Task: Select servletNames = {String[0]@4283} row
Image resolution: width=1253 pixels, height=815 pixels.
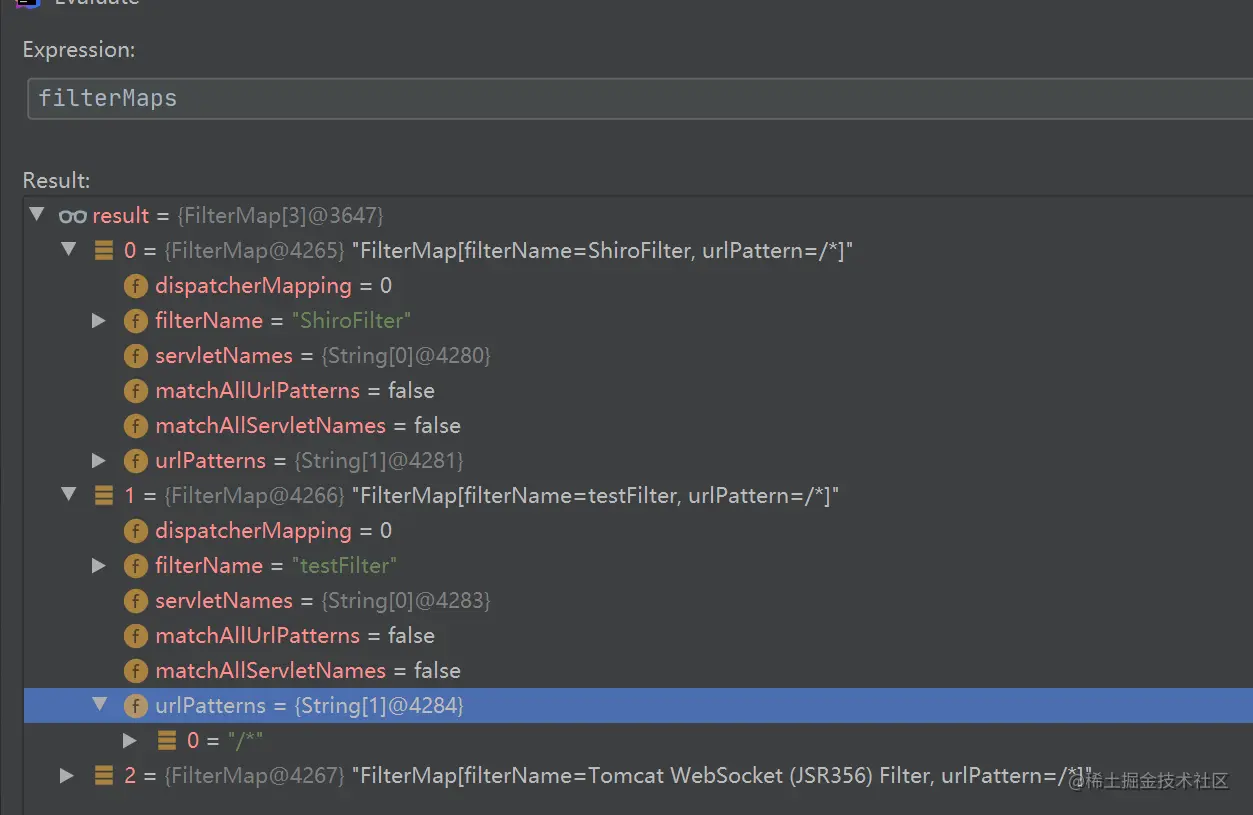Action: point(638,601)
